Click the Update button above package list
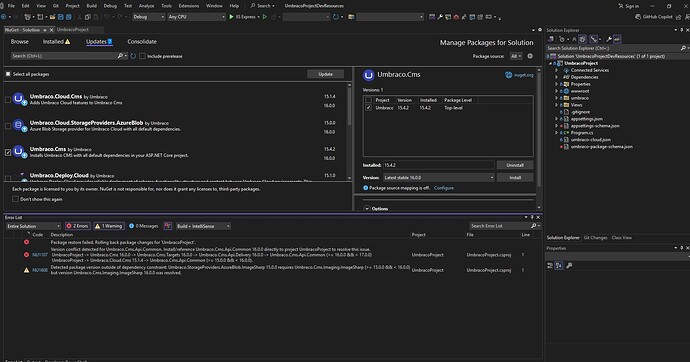This screenshot has width=690, height=362. coord(325,74)
